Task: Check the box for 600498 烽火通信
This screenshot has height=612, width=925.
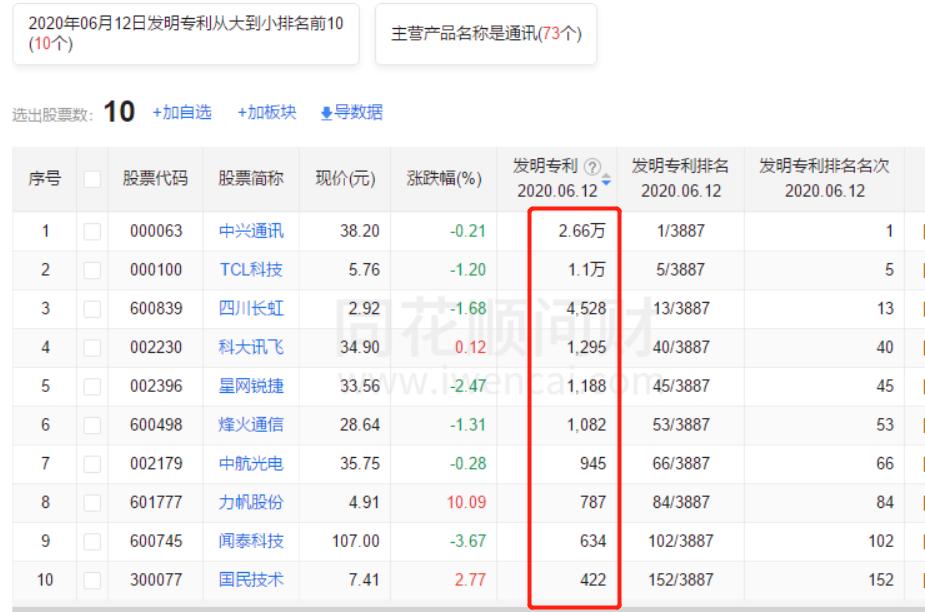Action: pos(92,425)
